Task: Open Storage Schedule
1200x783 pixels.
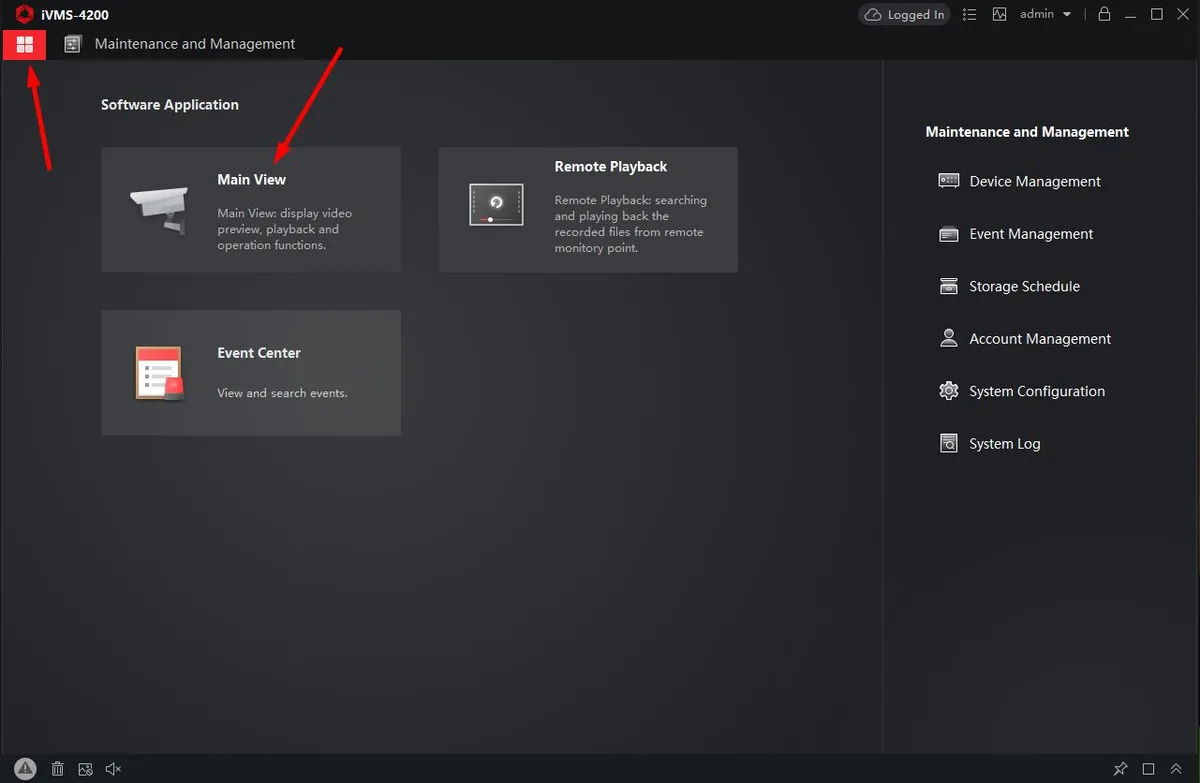Action: point(1009,286)
